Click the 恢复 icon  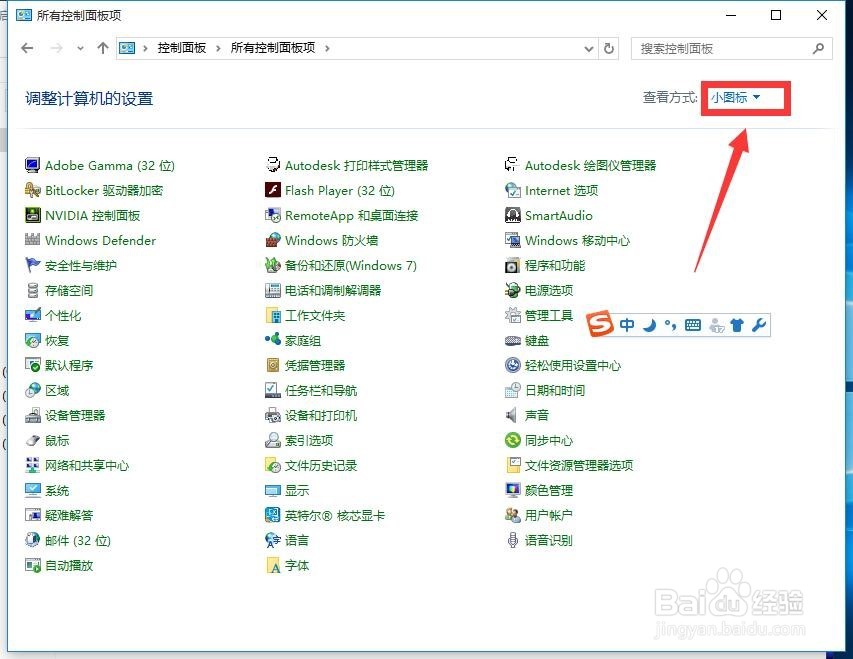33,340
